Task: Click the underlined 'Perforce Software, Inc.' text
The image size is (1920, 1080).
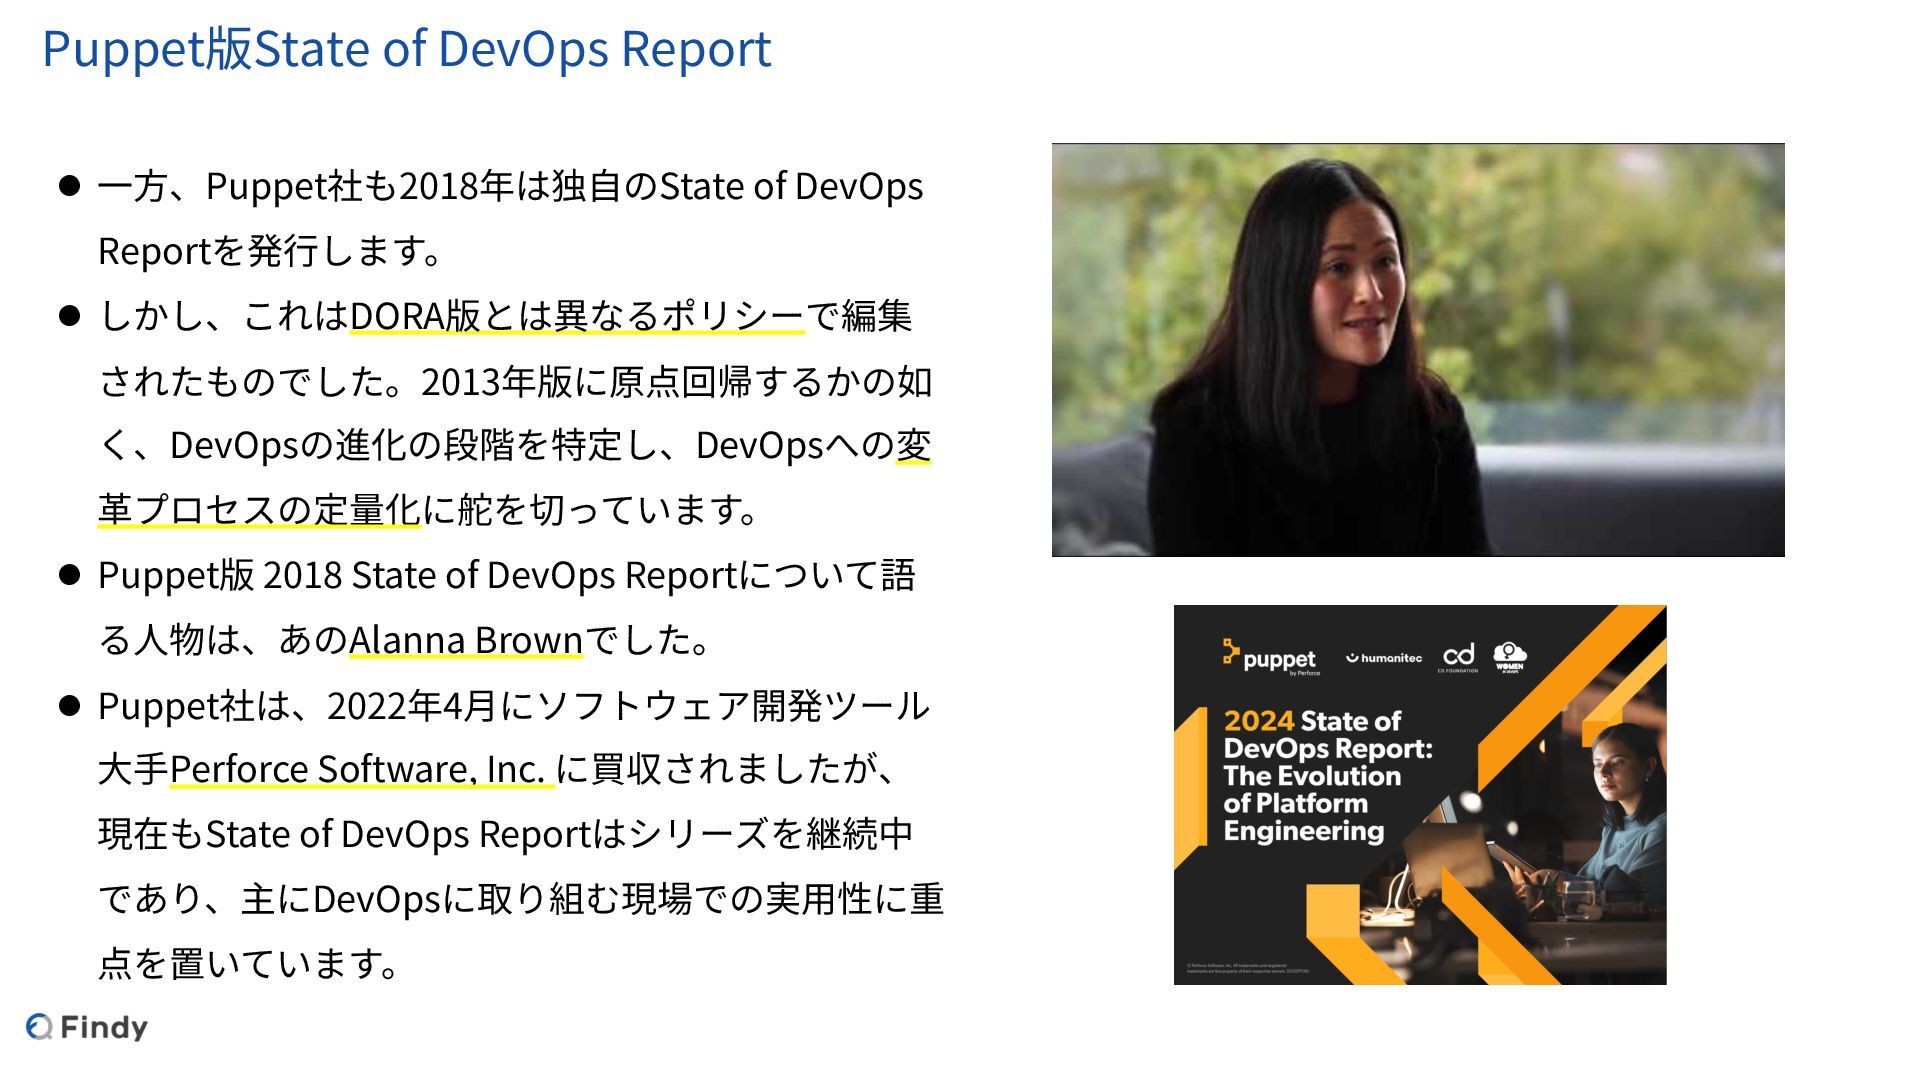Action: 360,769
